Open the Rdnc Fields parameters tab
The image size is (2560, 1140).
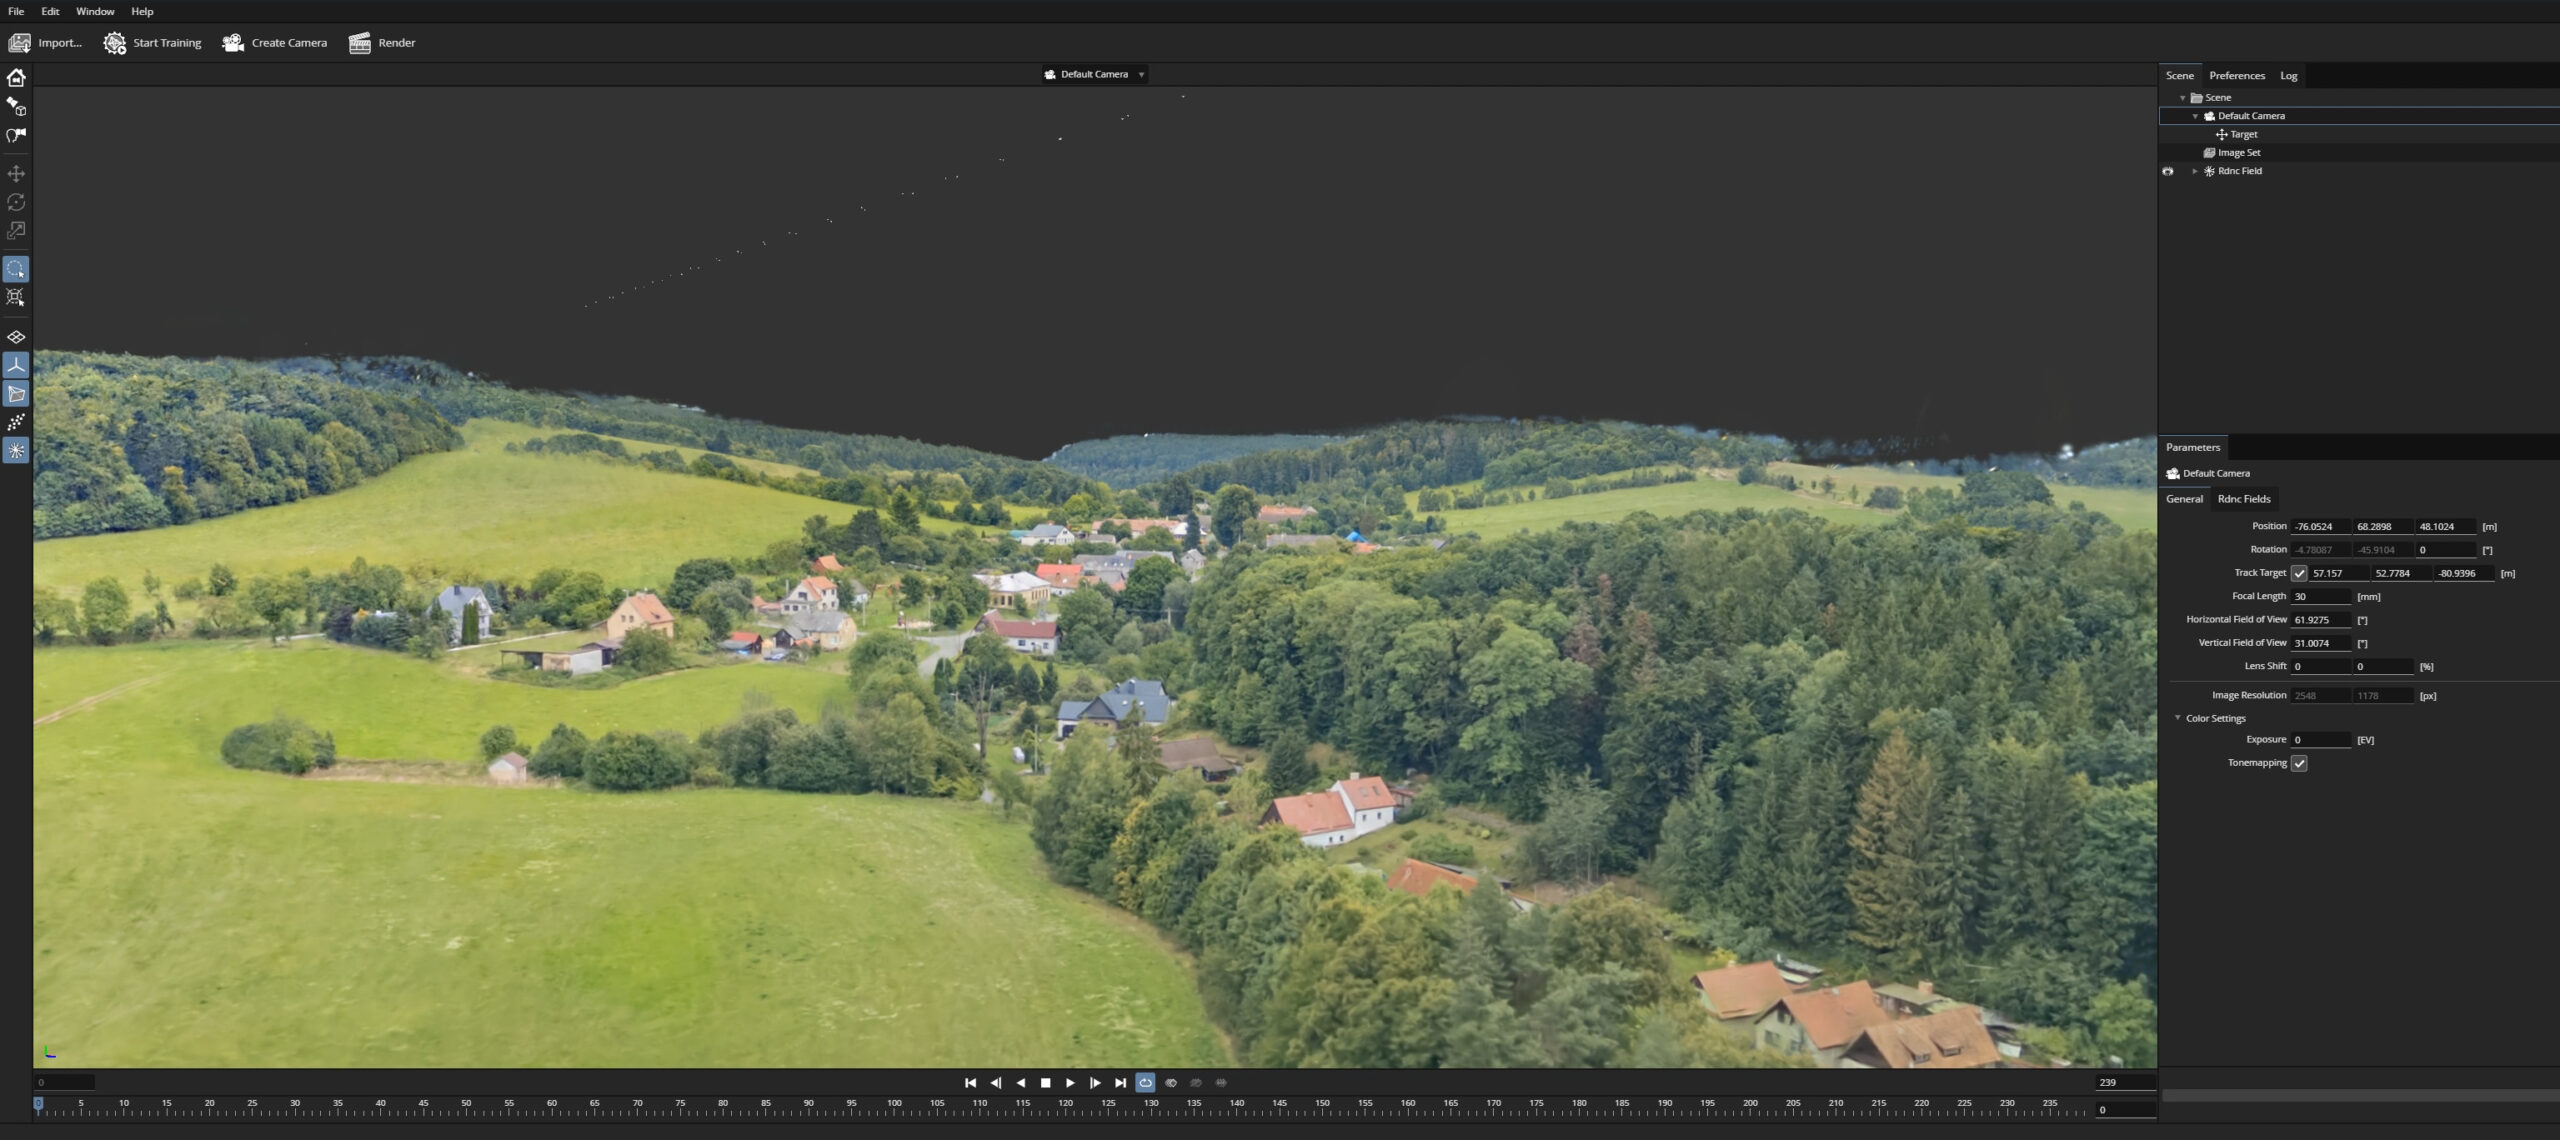[2244, 498]
